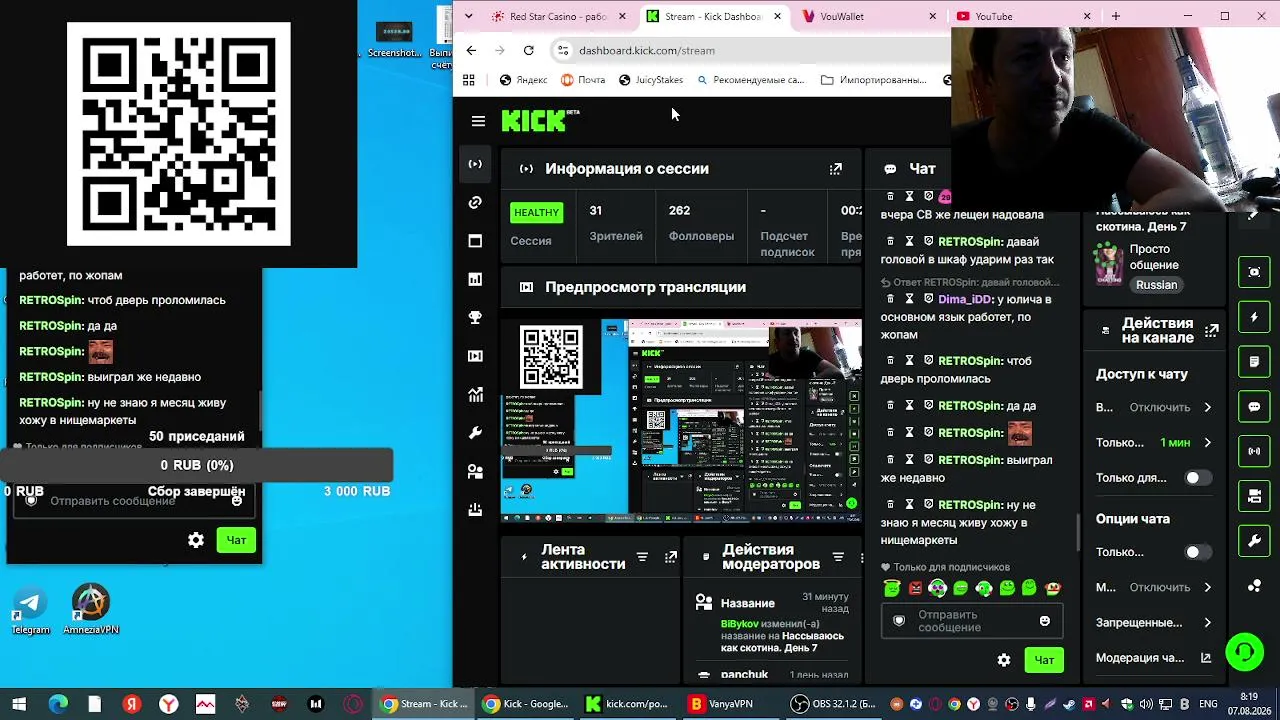
Task: Open the Яндекс bookmark
Action: (523, 80)
